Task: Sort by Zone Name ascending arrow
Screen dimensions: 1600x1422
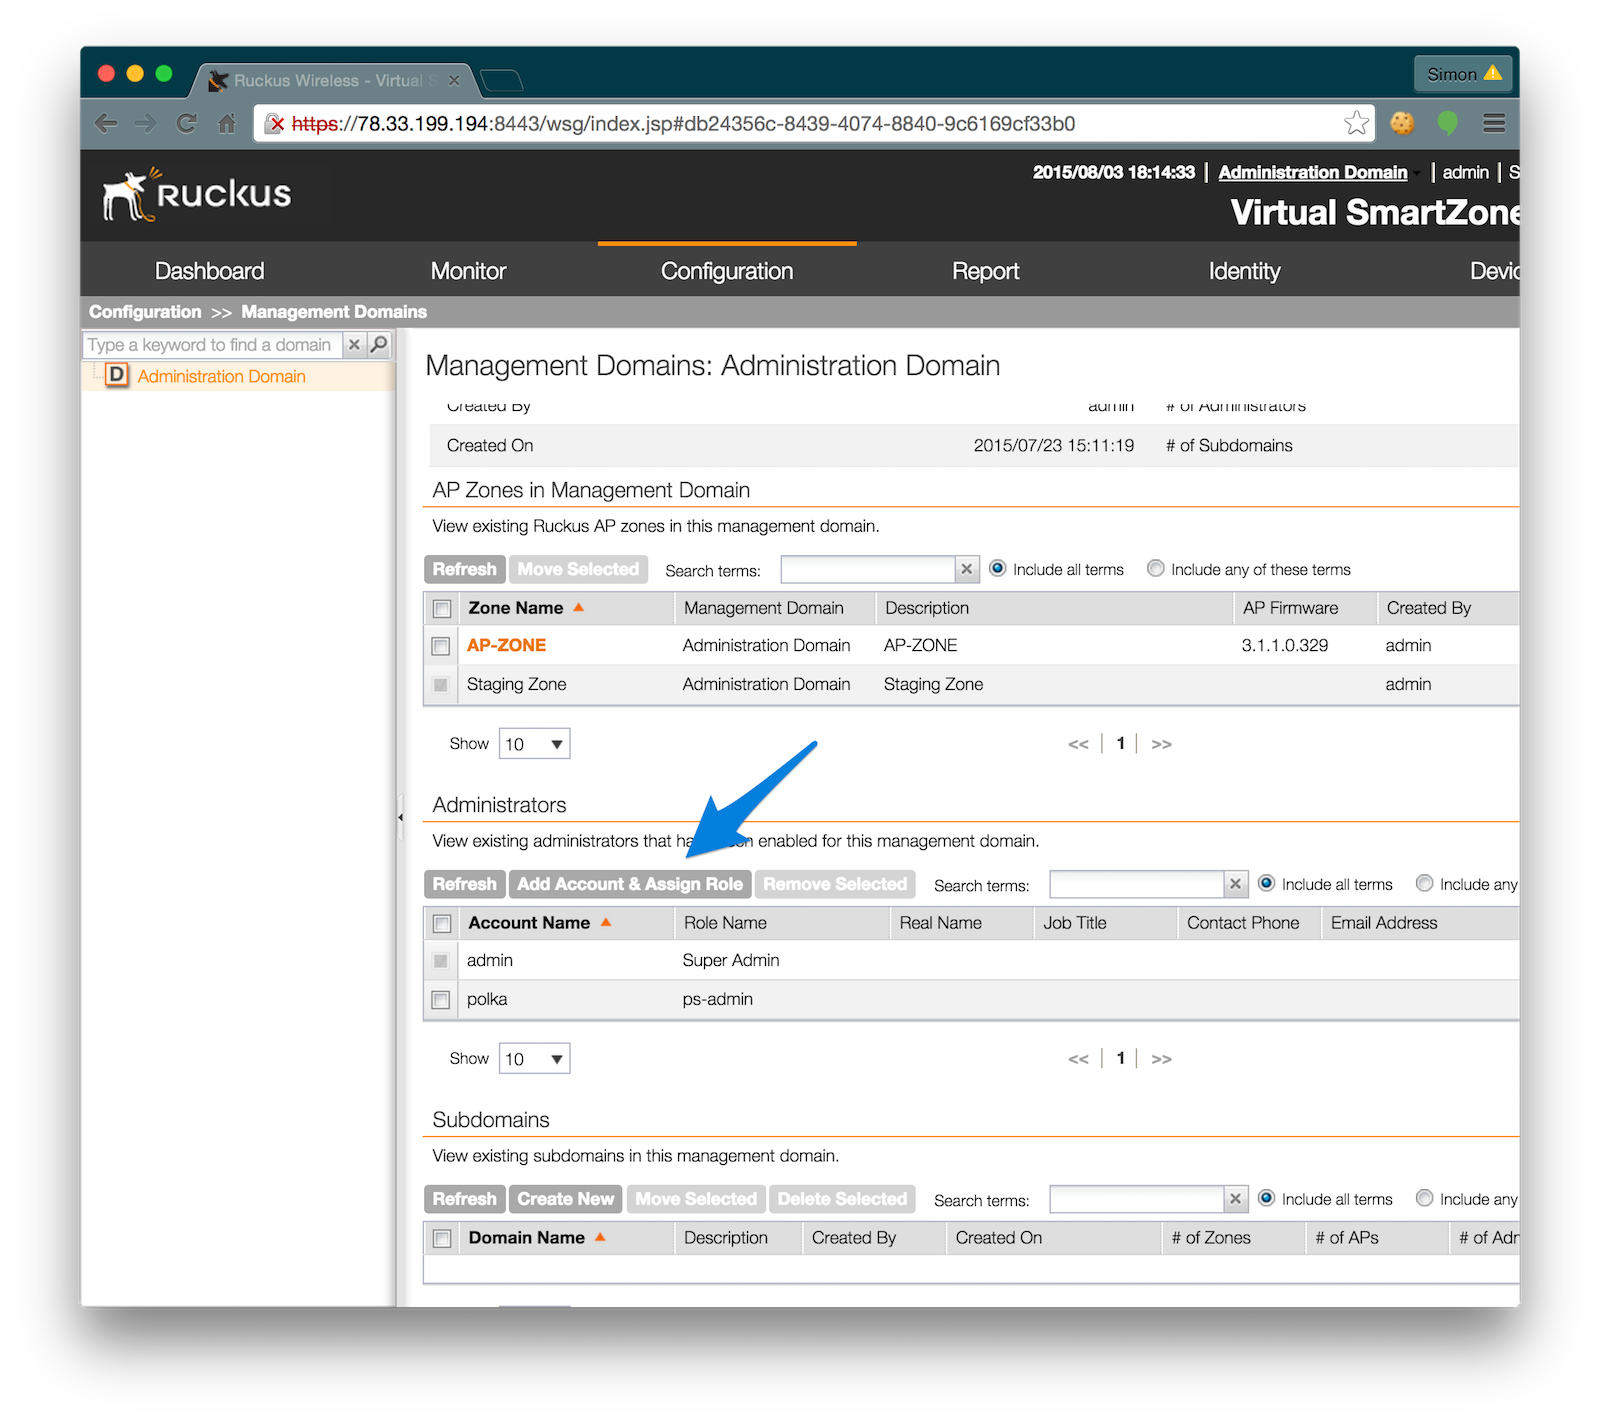Action: click(578, 607)
